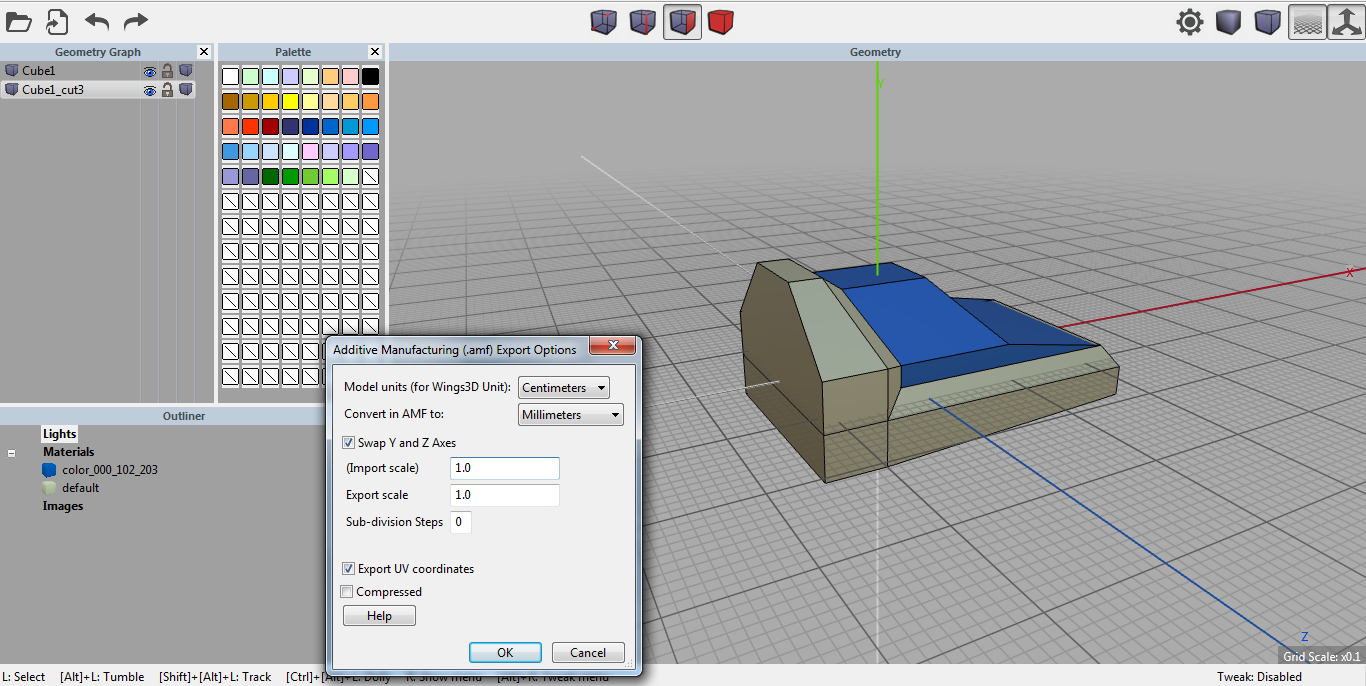Pick the brown palette swatch
The width and height of the screenshot is (1366, 686).
[230, 101]
